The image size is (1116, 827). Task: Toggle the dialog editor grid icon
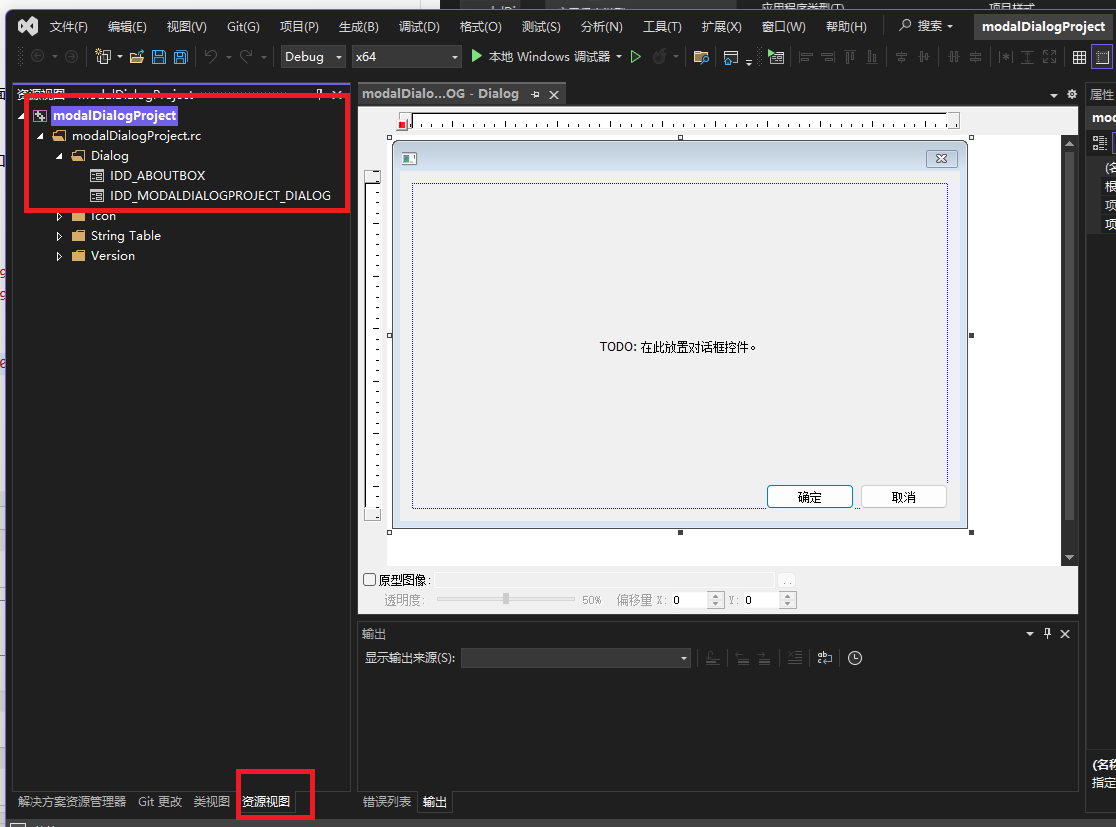coord(1079,57)
